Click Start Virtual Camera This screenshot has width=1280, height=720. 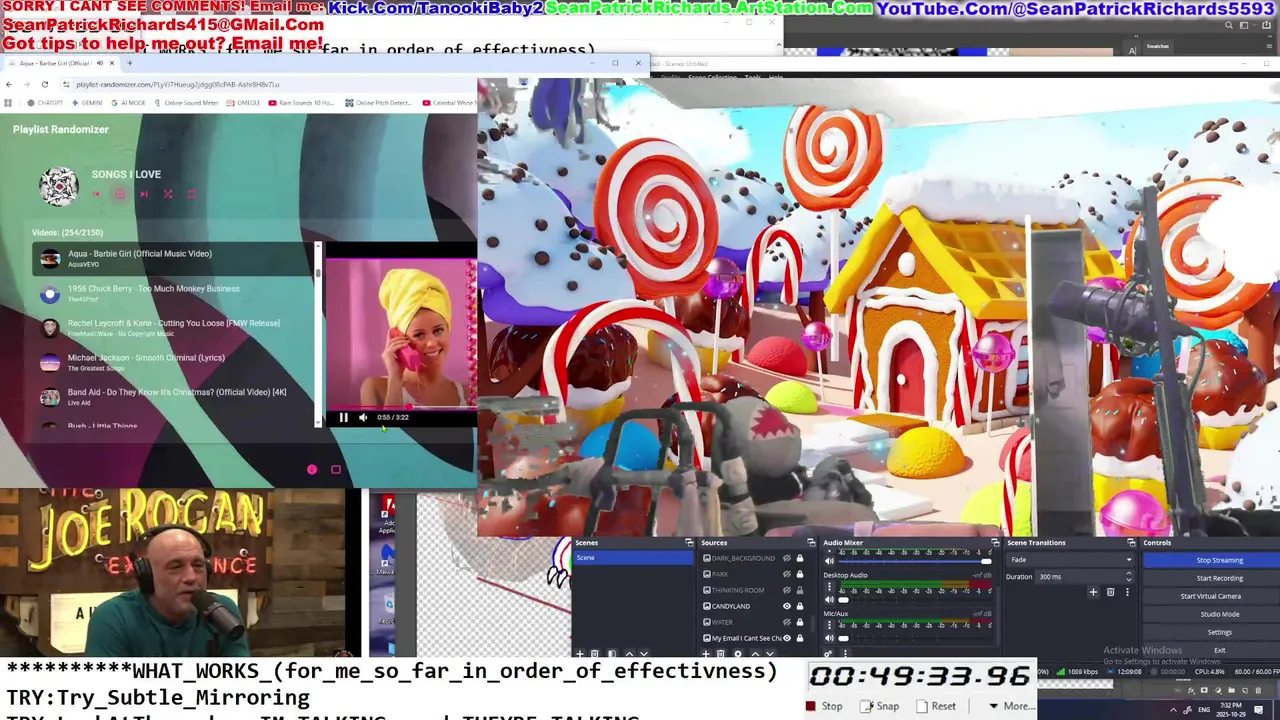(1210, 596)
